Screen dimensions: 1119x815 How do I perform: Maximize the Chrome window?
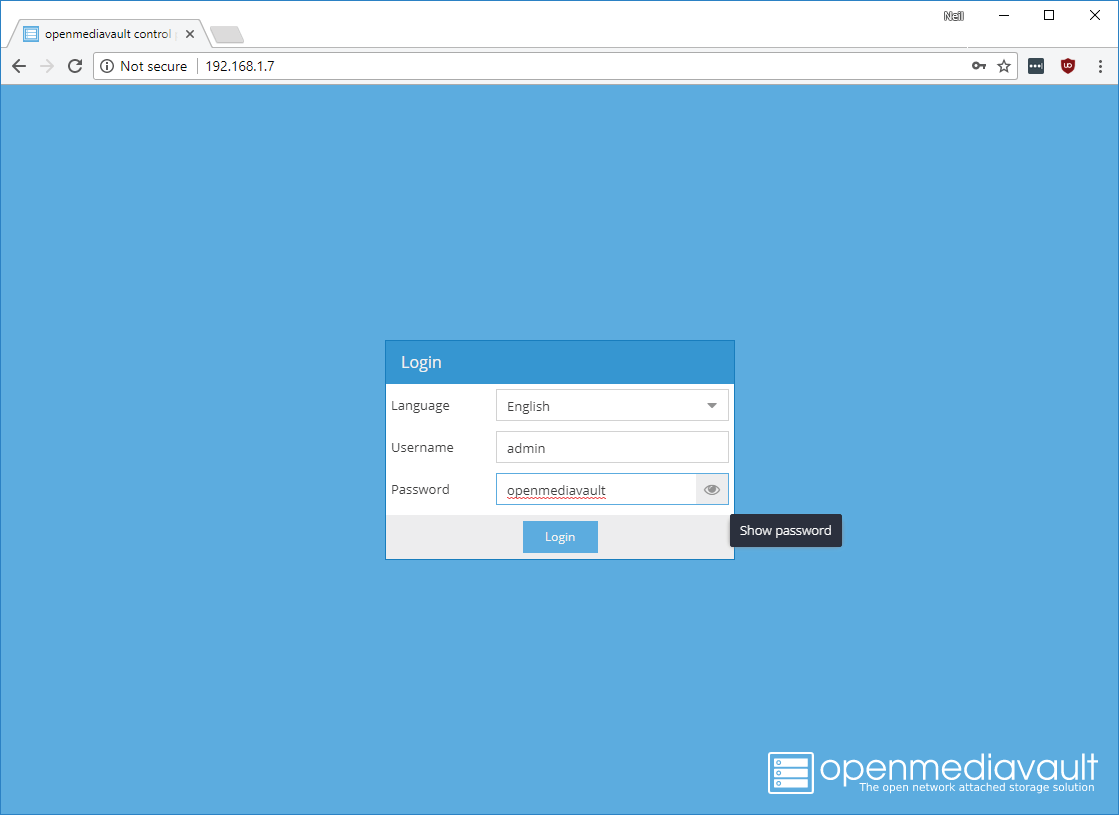[x=1048, y=16]
